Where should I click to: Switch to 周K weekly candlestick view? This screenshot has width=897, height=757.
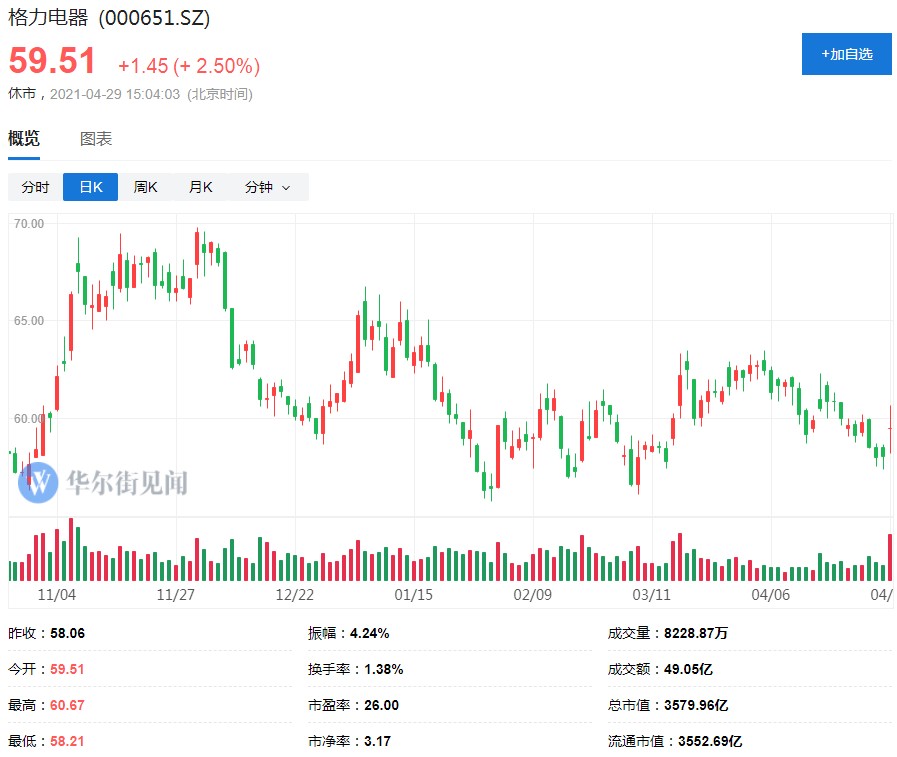coord(145,187)
